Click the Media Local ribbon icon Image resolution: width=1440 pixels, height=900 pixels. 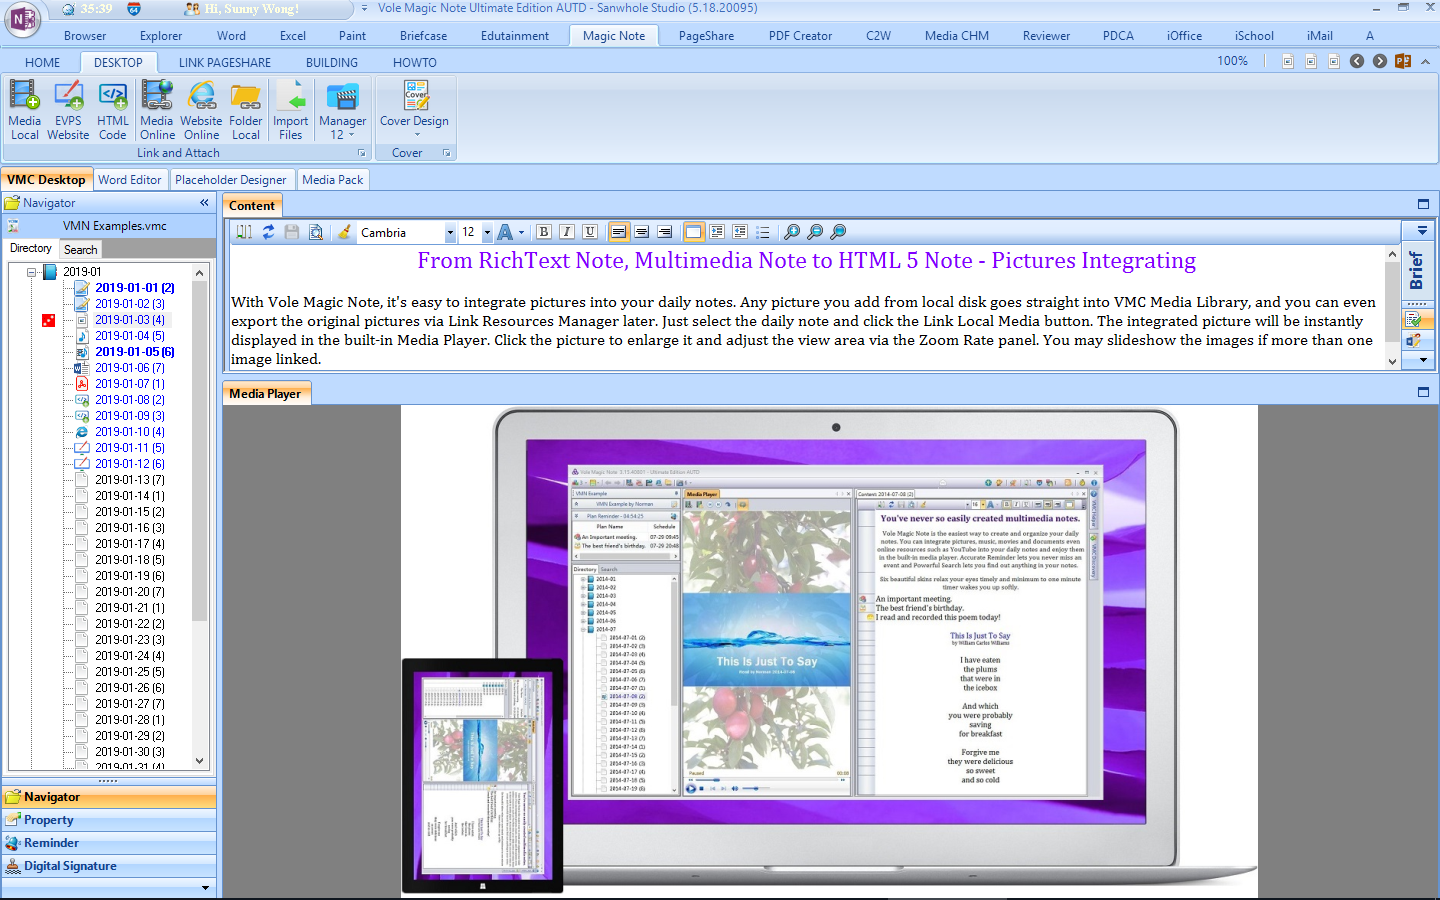pyautogui.click(x=24, y=110)
